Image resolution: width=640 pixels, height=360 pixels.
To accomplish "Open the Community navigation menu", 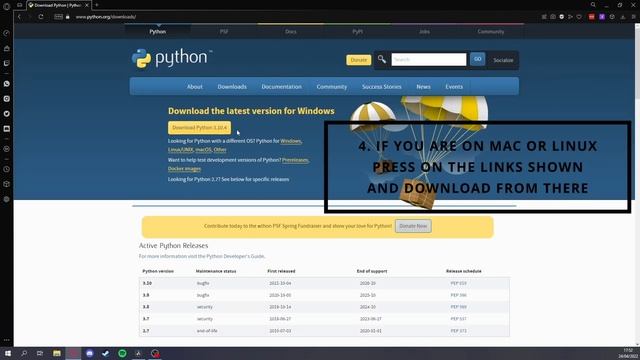I will pyautogui.click(x=331, y=87).
